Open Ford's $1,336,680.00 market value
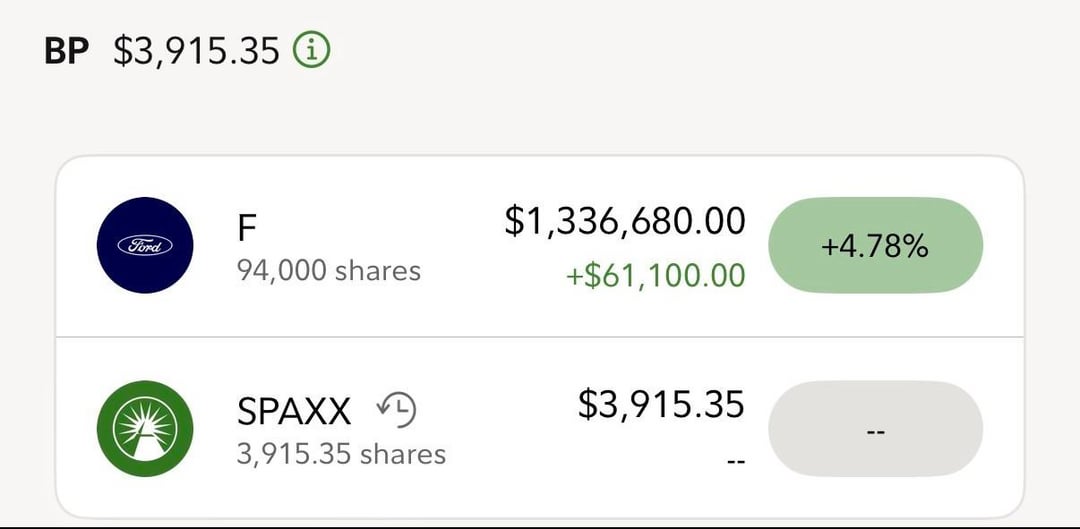 (625, 222)
